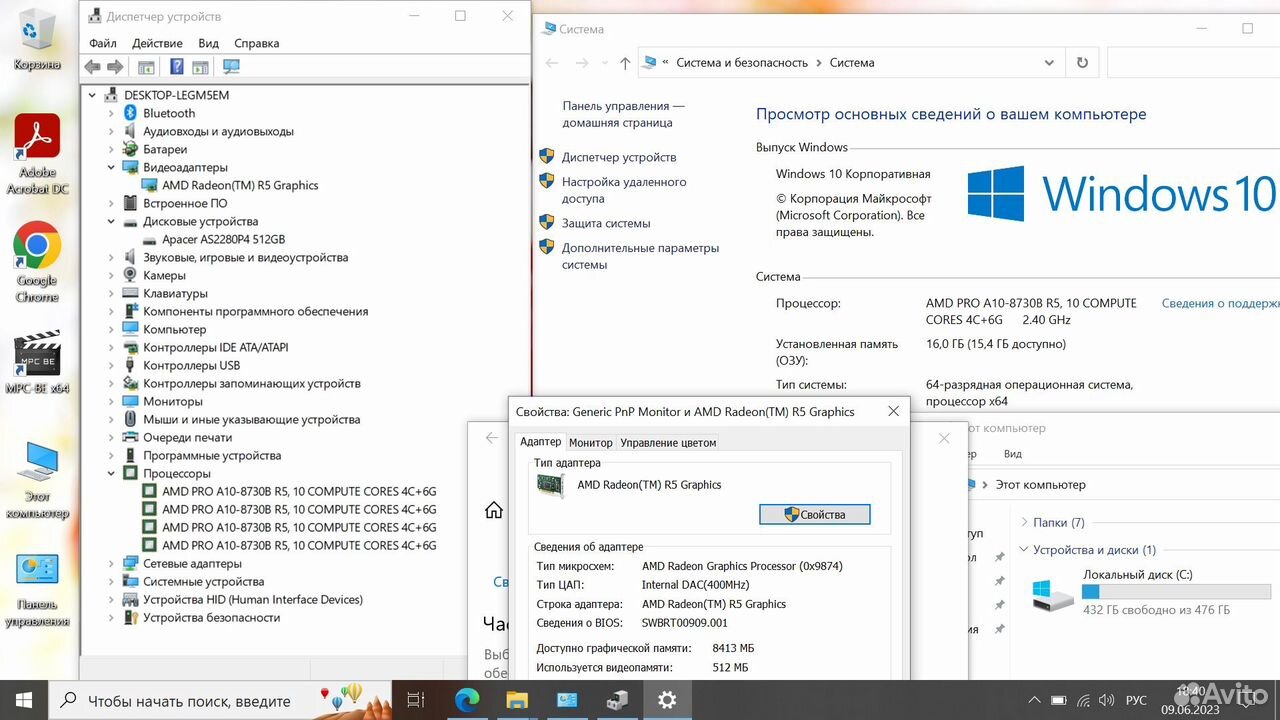Open Панель управления домашняя страница link

tap(623, 114)
